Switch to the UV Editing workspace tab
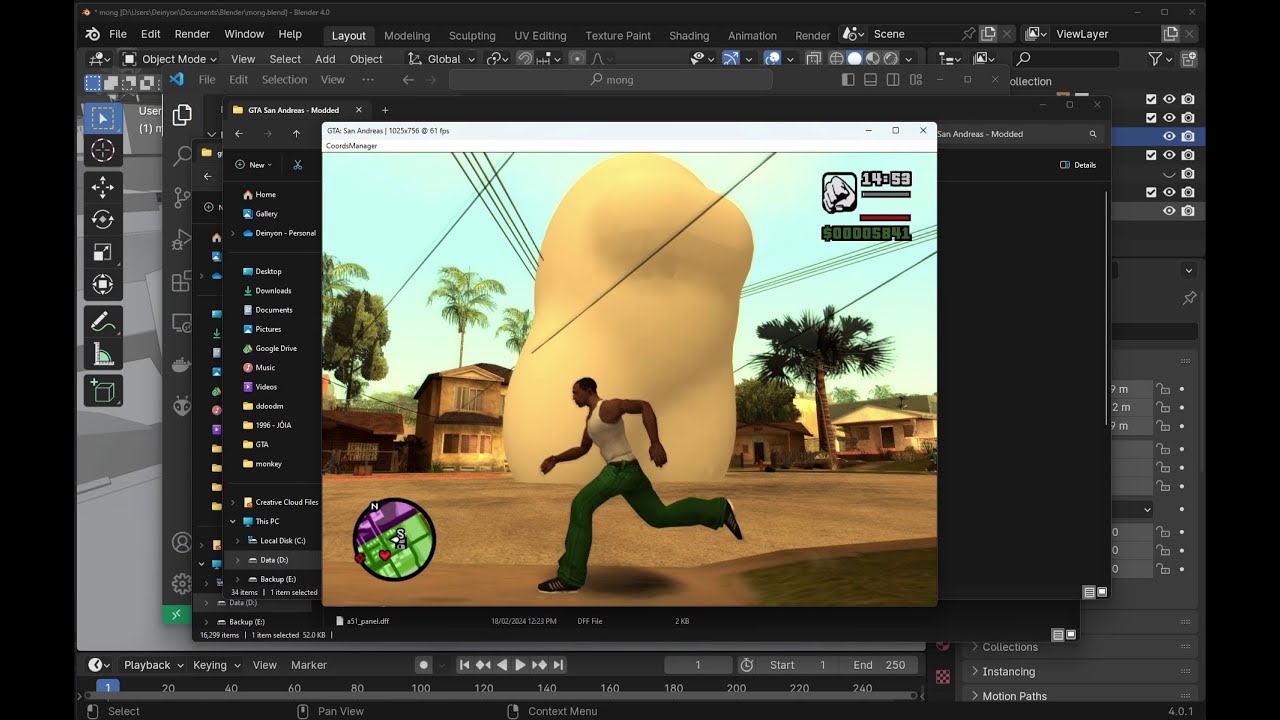 [x=540, y=35]
